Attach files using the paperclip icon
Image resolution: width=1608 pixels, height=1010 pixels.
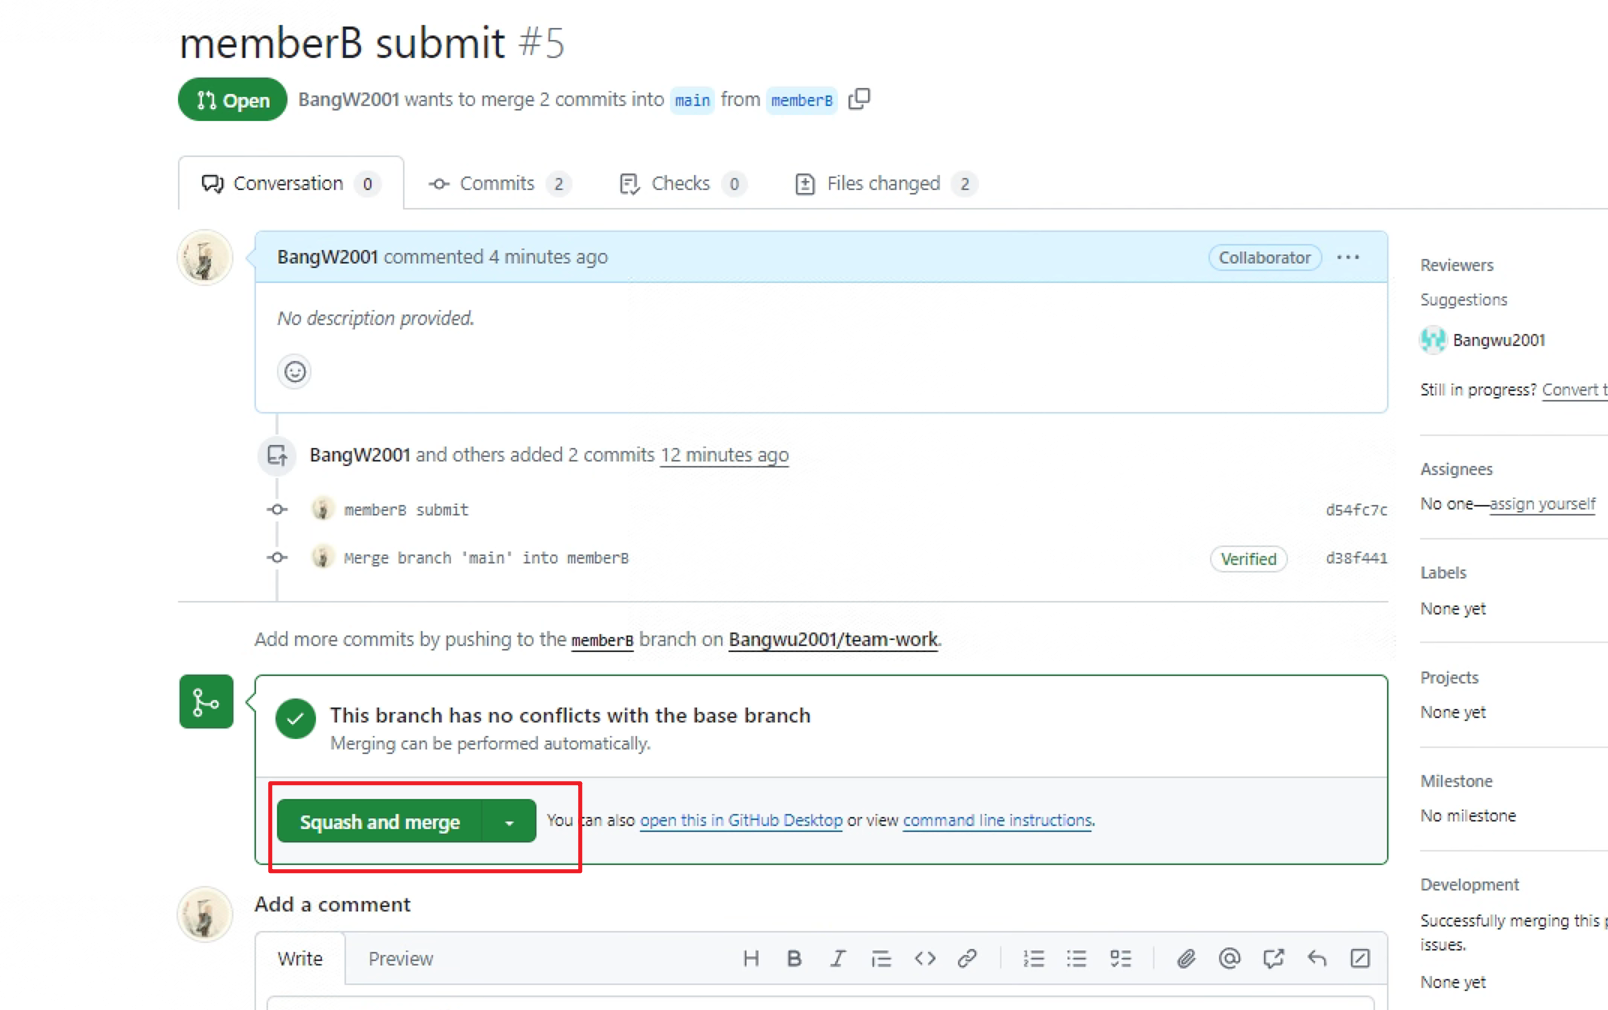click(1186, 958)
